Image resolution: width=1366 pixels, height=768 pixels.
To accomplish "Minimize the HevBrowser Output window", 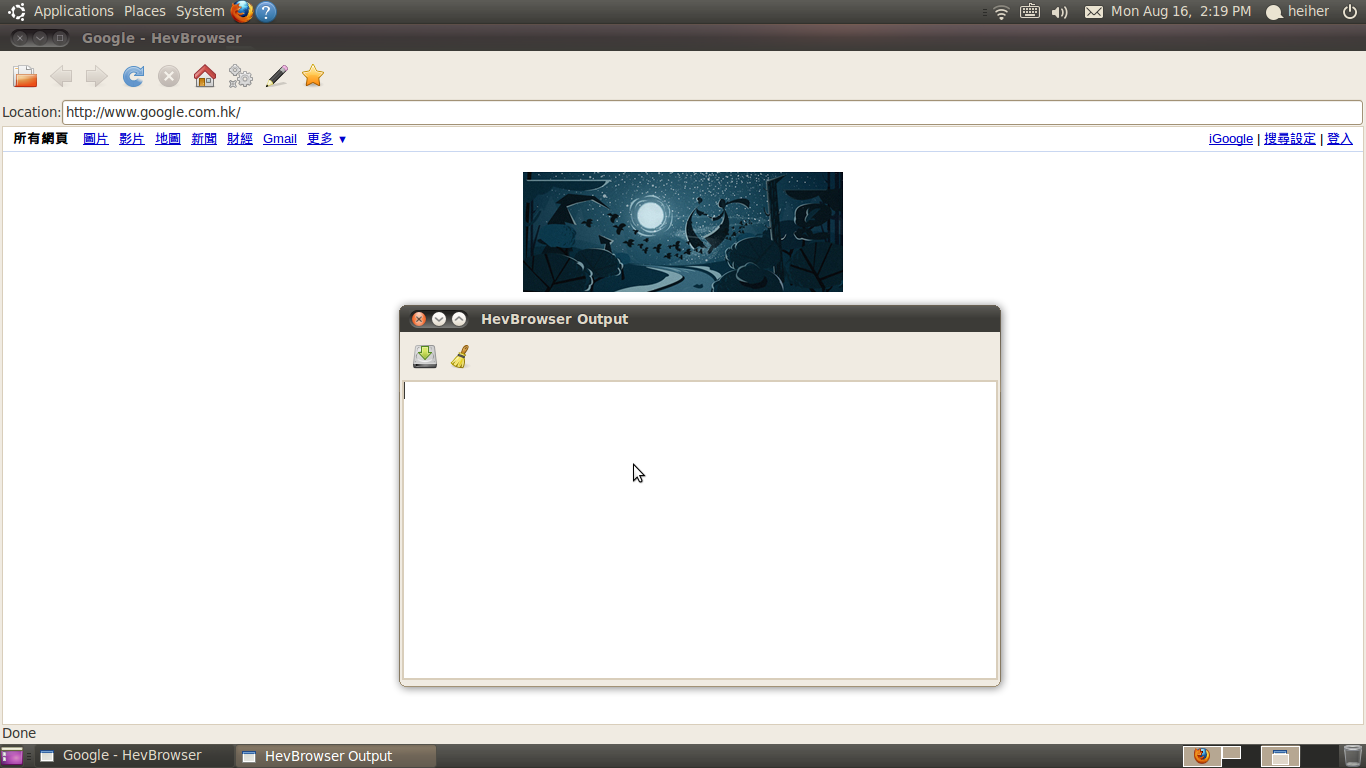I will click(439, 319).
